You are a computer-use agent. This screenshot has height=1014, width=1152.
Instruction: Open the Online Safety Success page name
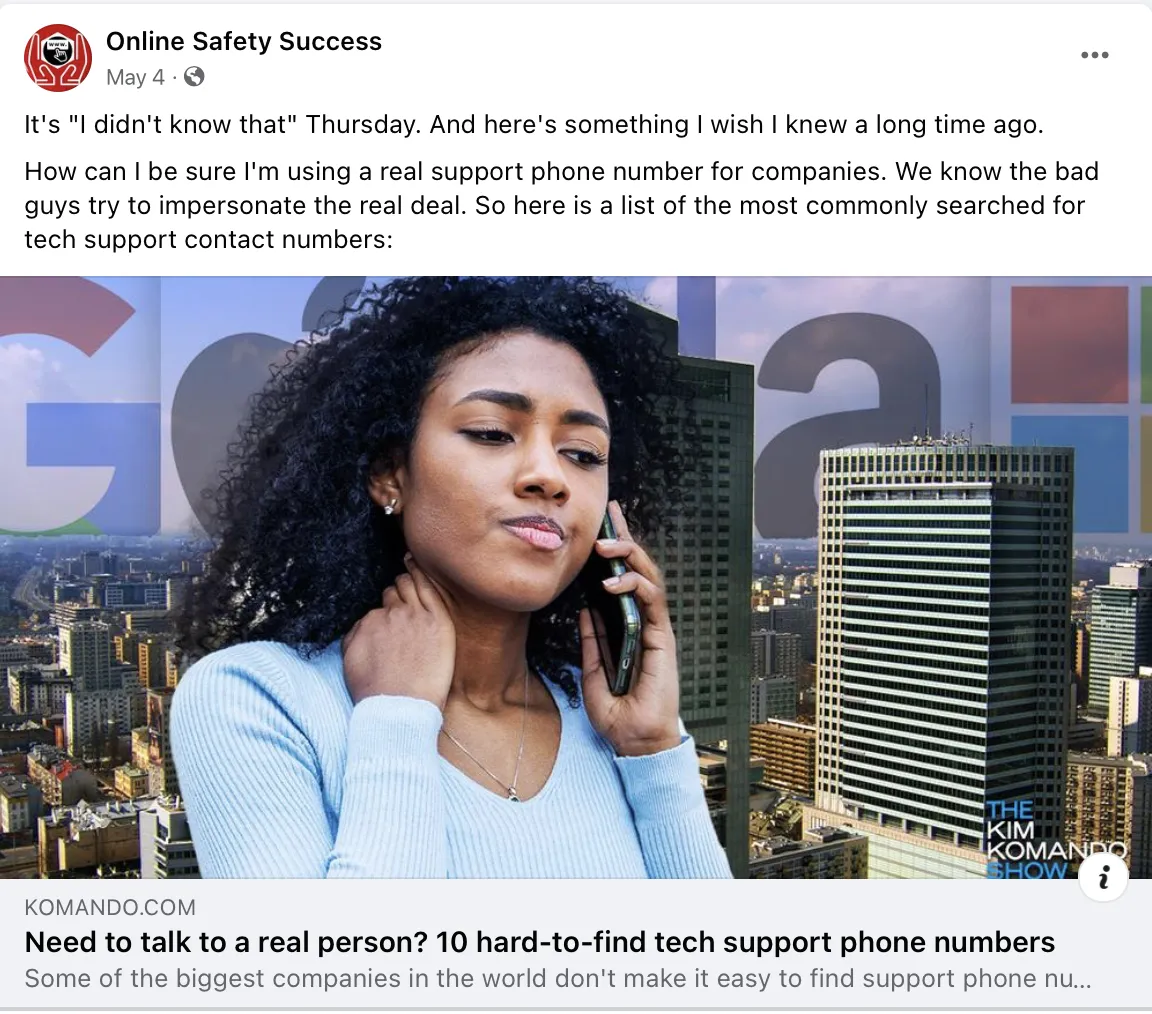coord(244,41)
